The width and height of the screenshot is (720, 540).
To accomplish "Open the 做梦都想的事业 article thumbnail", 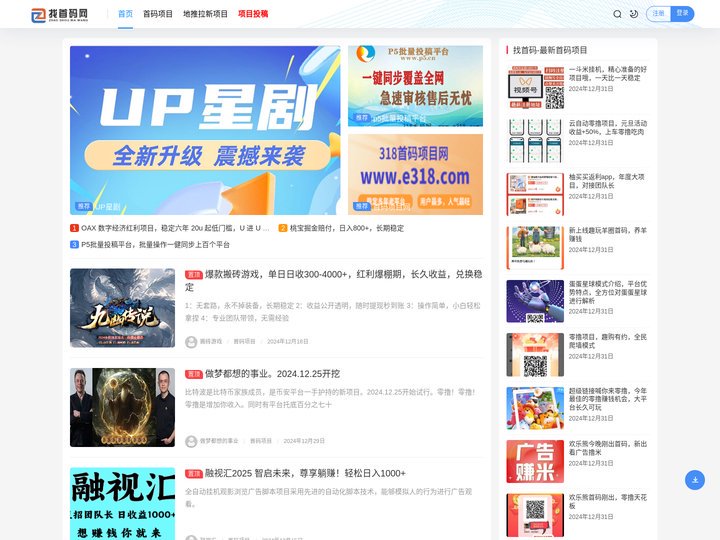I will point(123,407).
